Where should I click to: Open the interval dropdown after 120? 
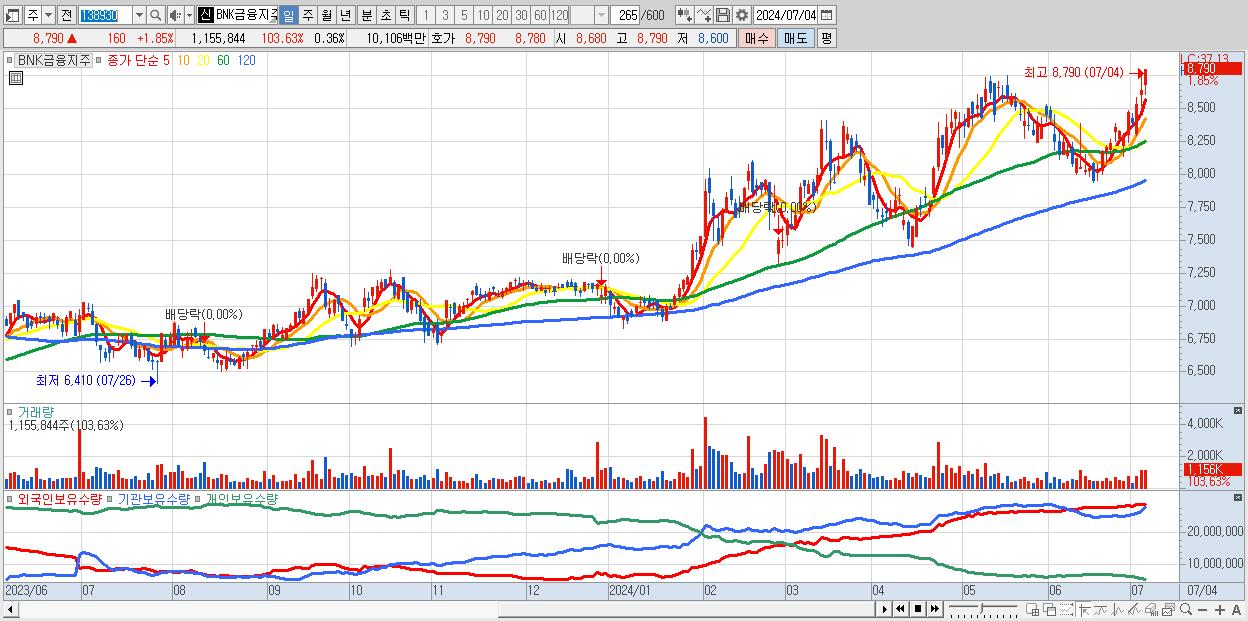(601, 15)
